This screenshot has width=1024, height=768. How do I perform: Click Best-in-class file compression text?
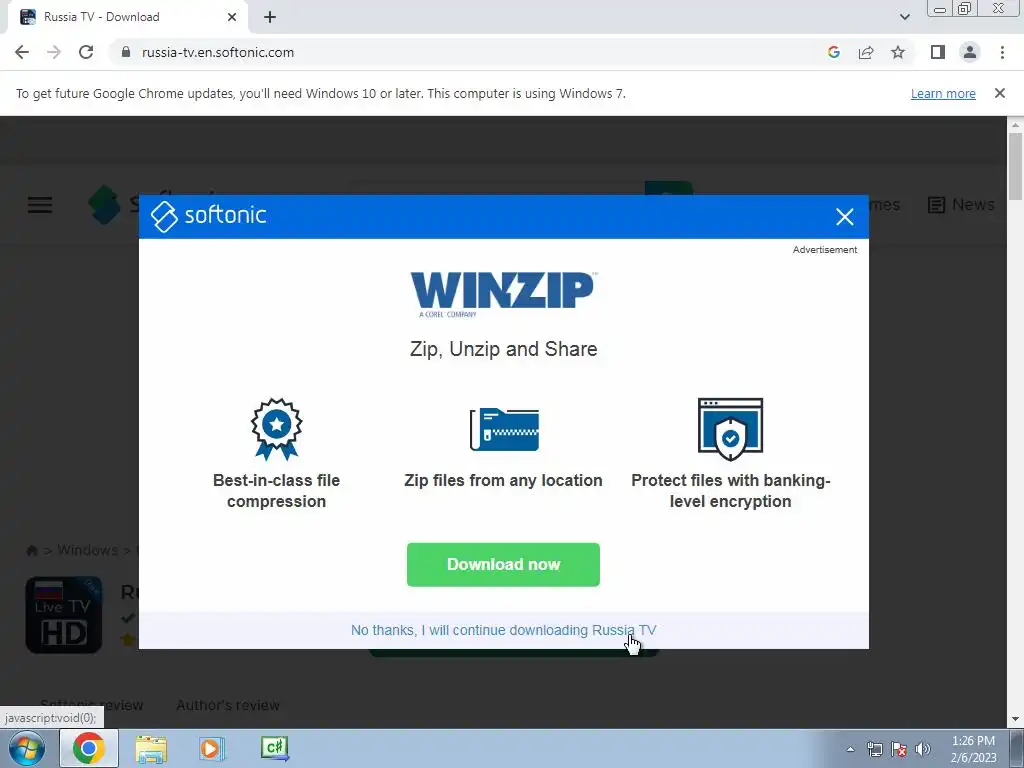(x=276, y=490)
